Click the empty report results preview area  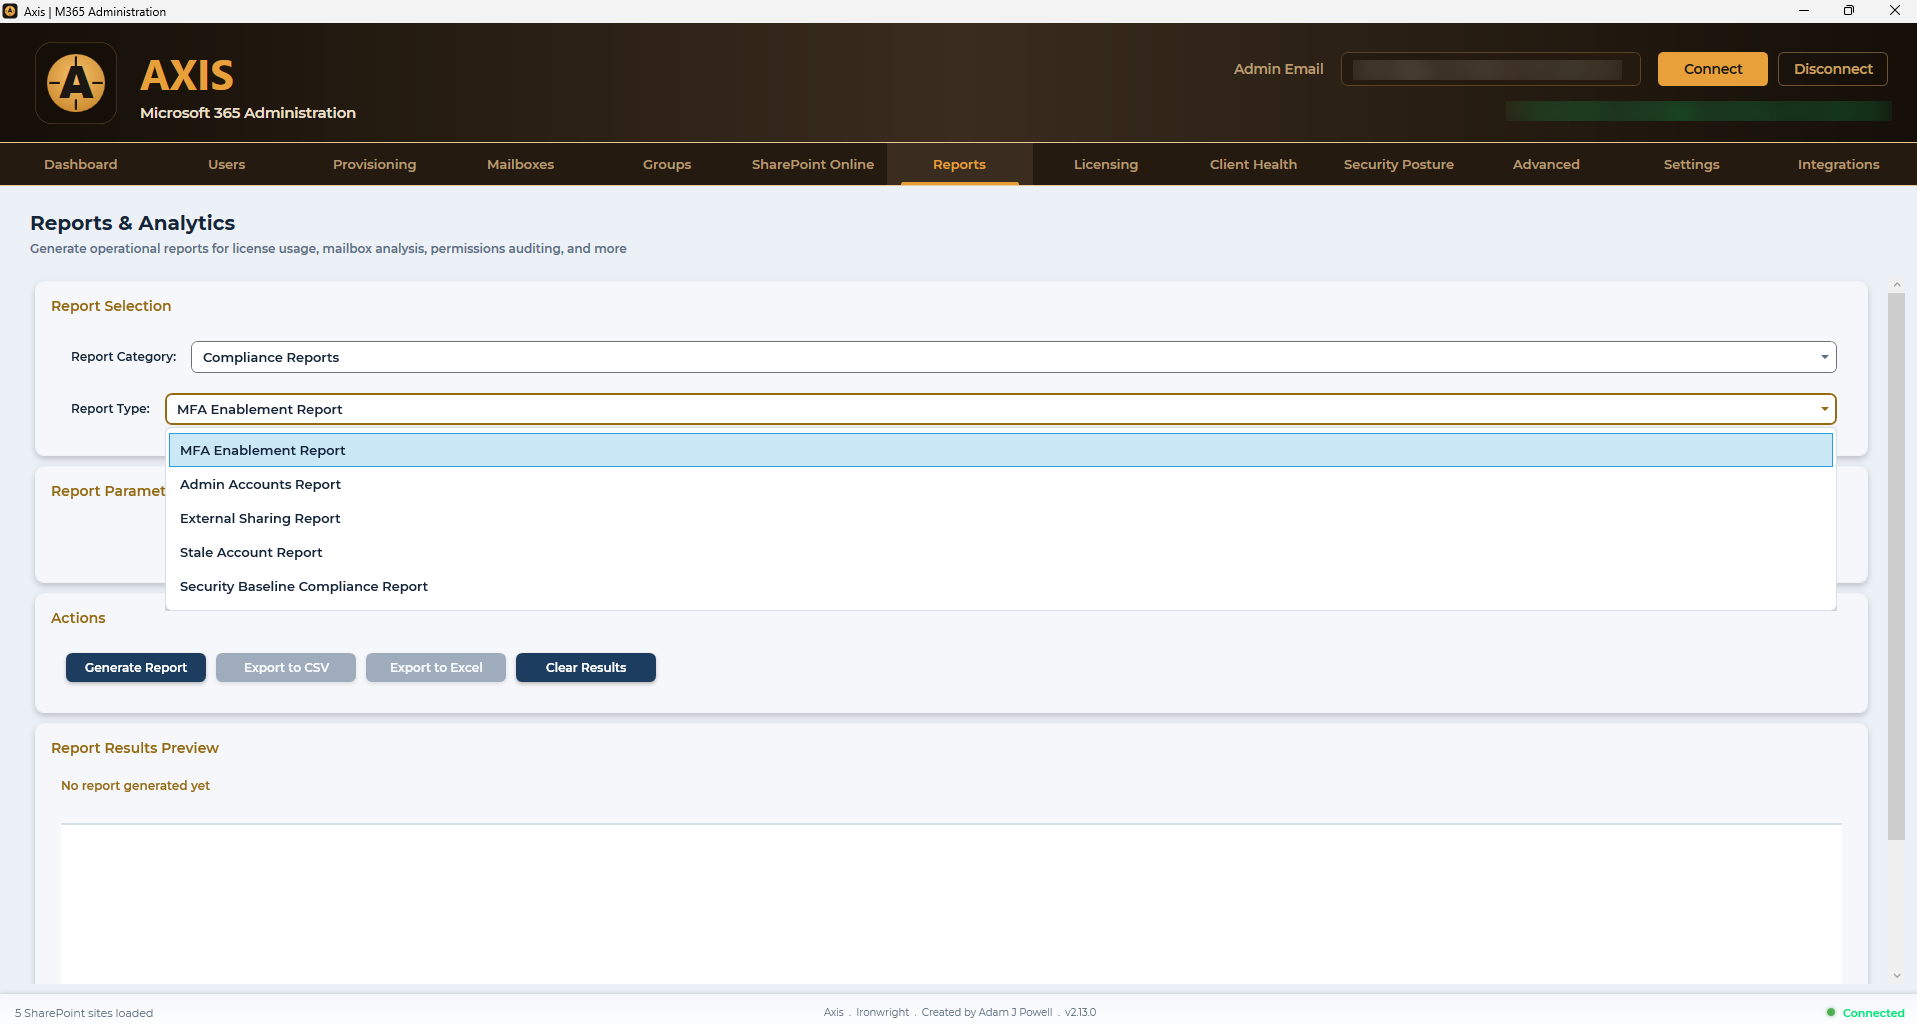pyautogui.click(x=951, y=903)
